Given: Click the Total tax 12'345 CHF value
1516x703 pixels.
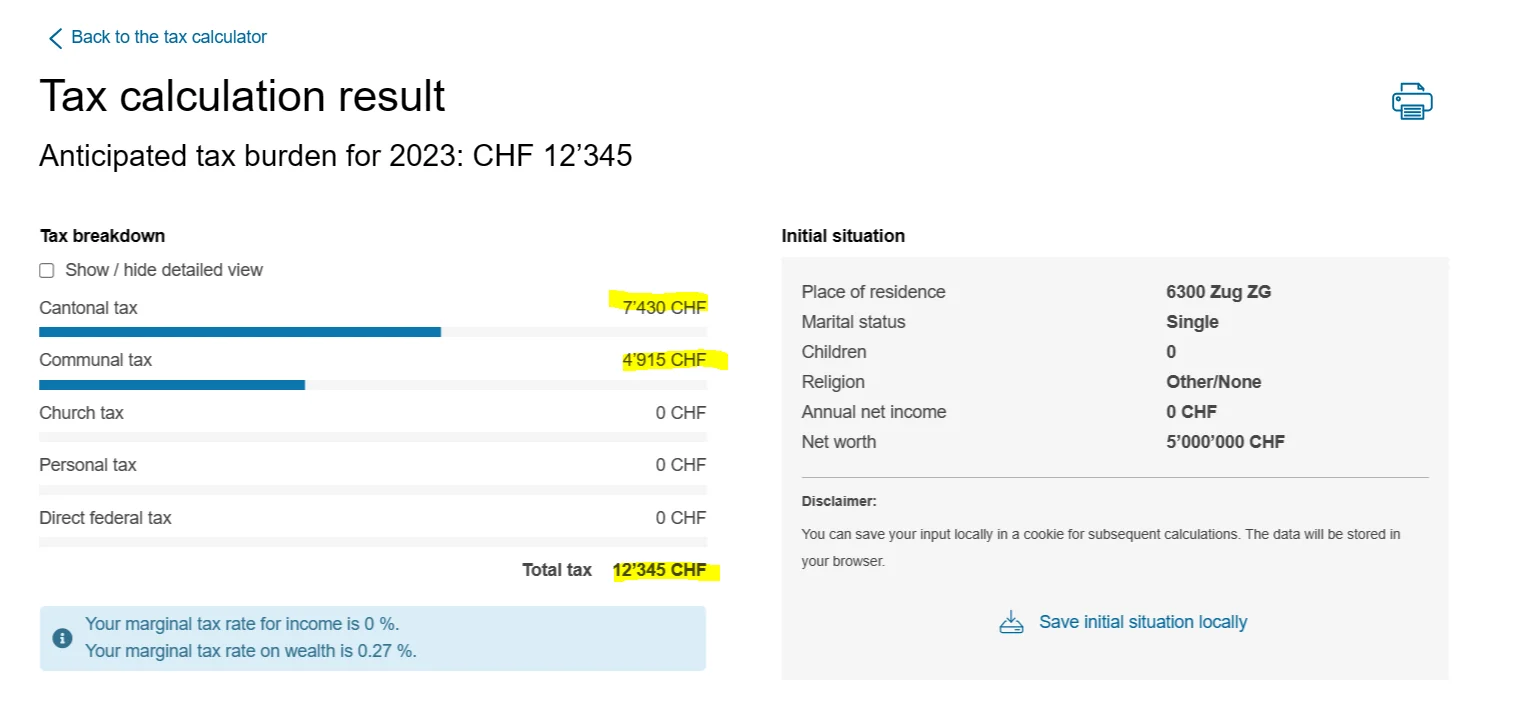Looking at the screenshot, I should tap(660, 570).
